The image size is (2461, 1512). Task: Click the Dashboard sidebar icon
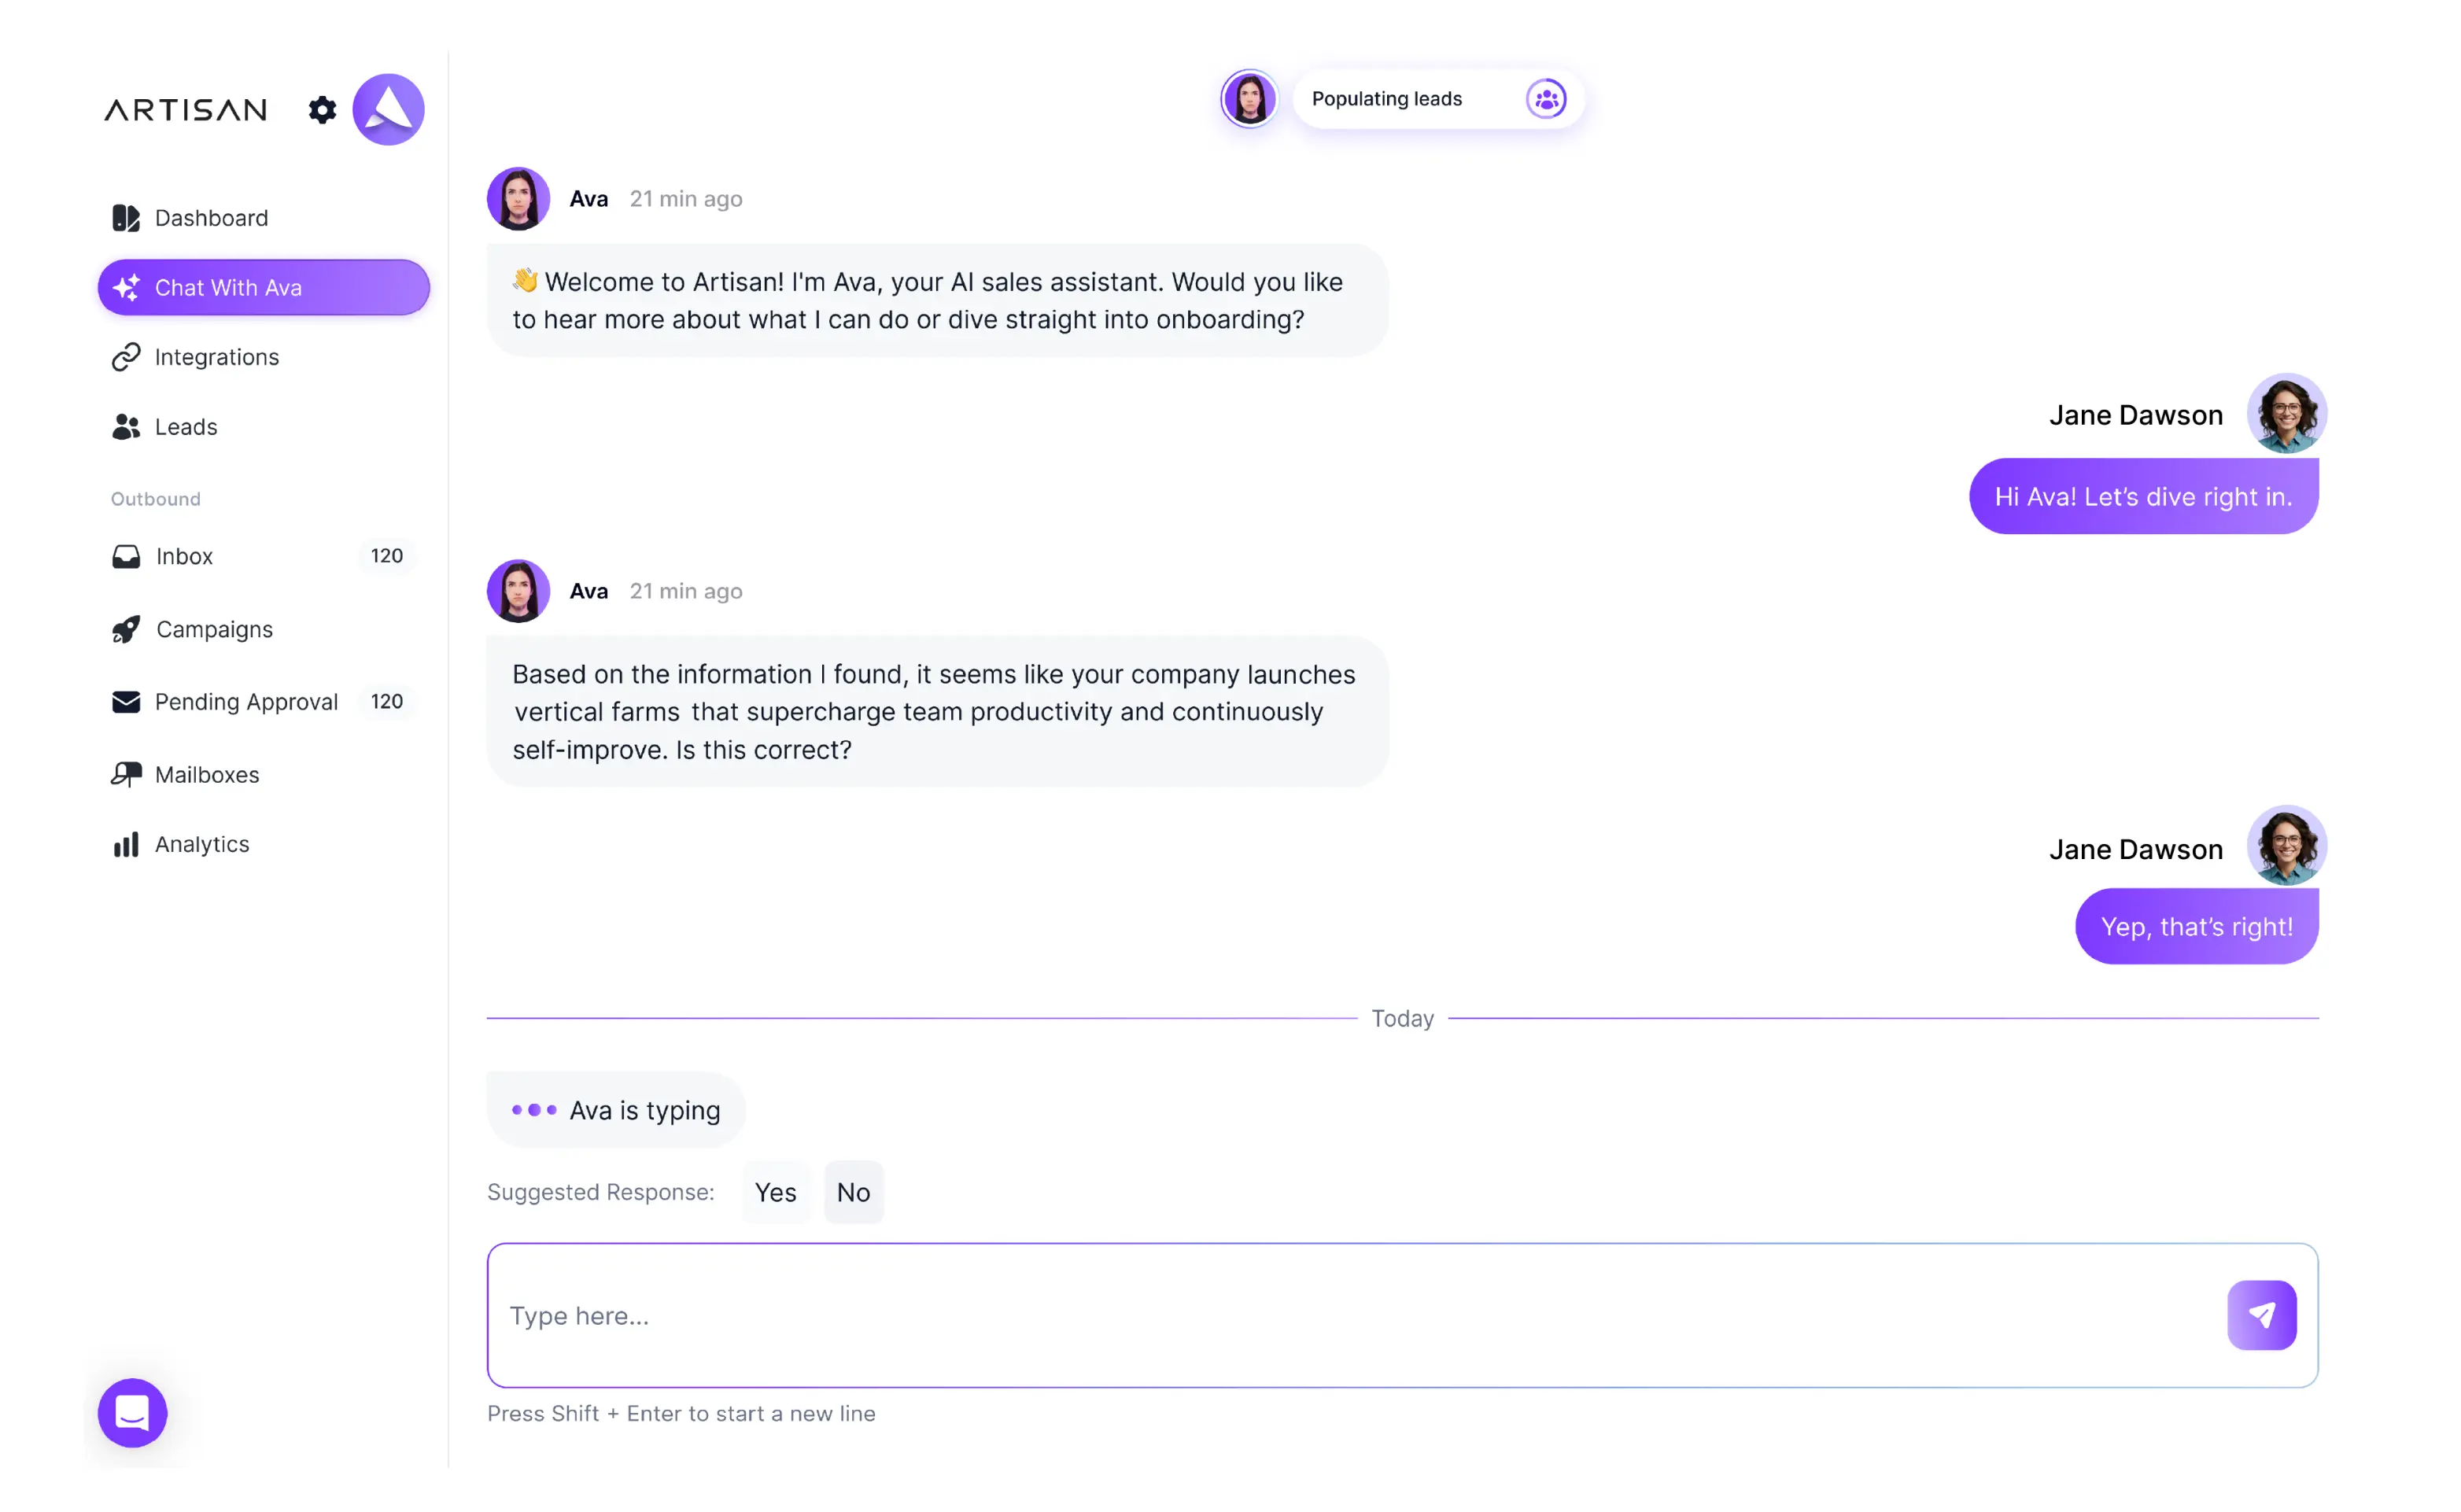[126, 218]
